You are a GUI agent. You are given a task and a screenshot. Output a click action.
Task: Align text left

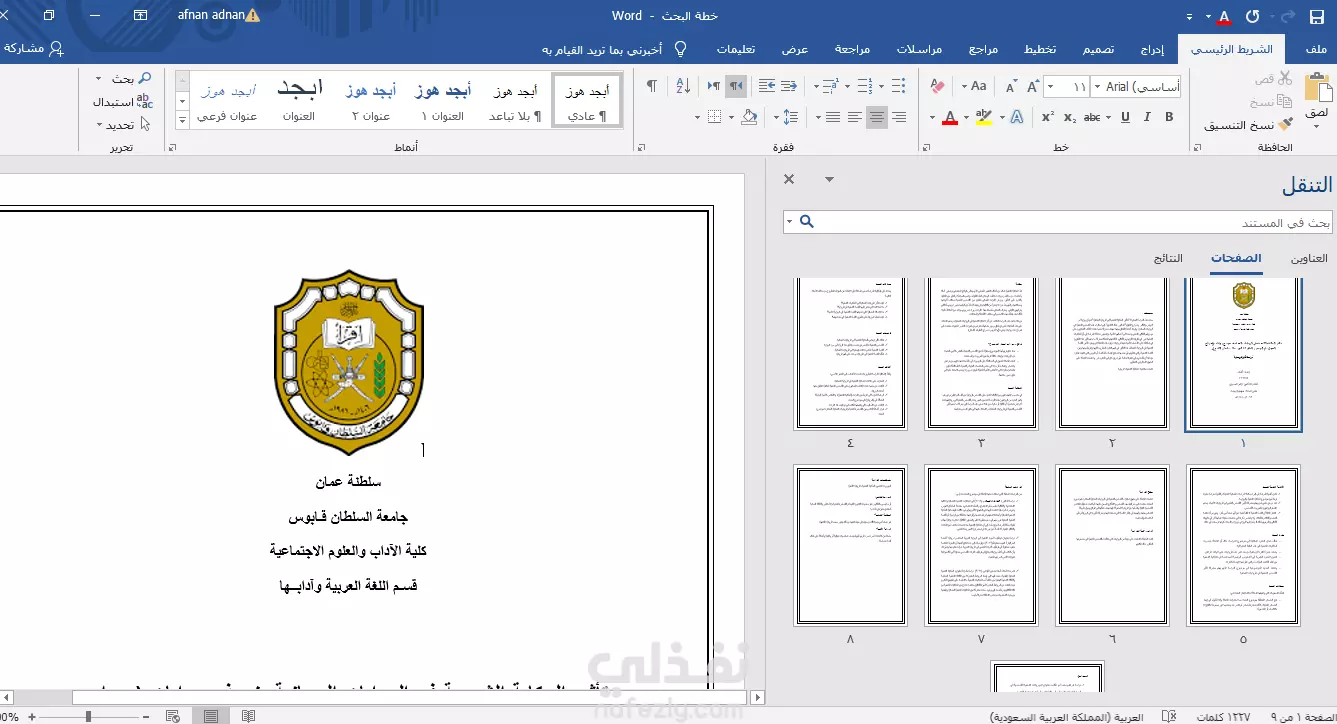pyautogui.click(x=854, y=117)
